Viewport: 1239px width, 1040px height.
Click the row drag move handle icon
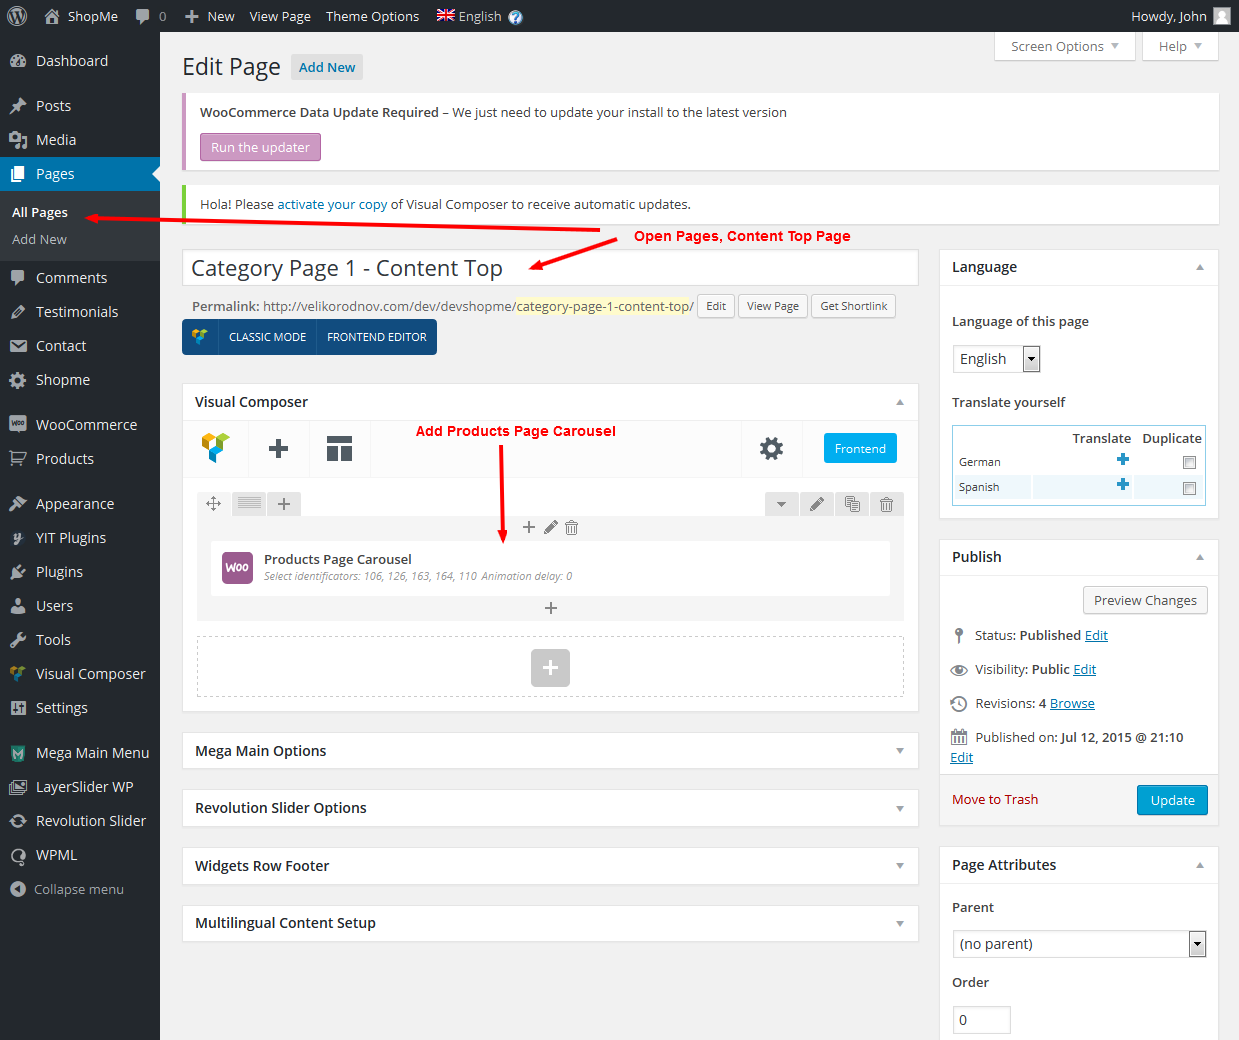tap(213, 504)
